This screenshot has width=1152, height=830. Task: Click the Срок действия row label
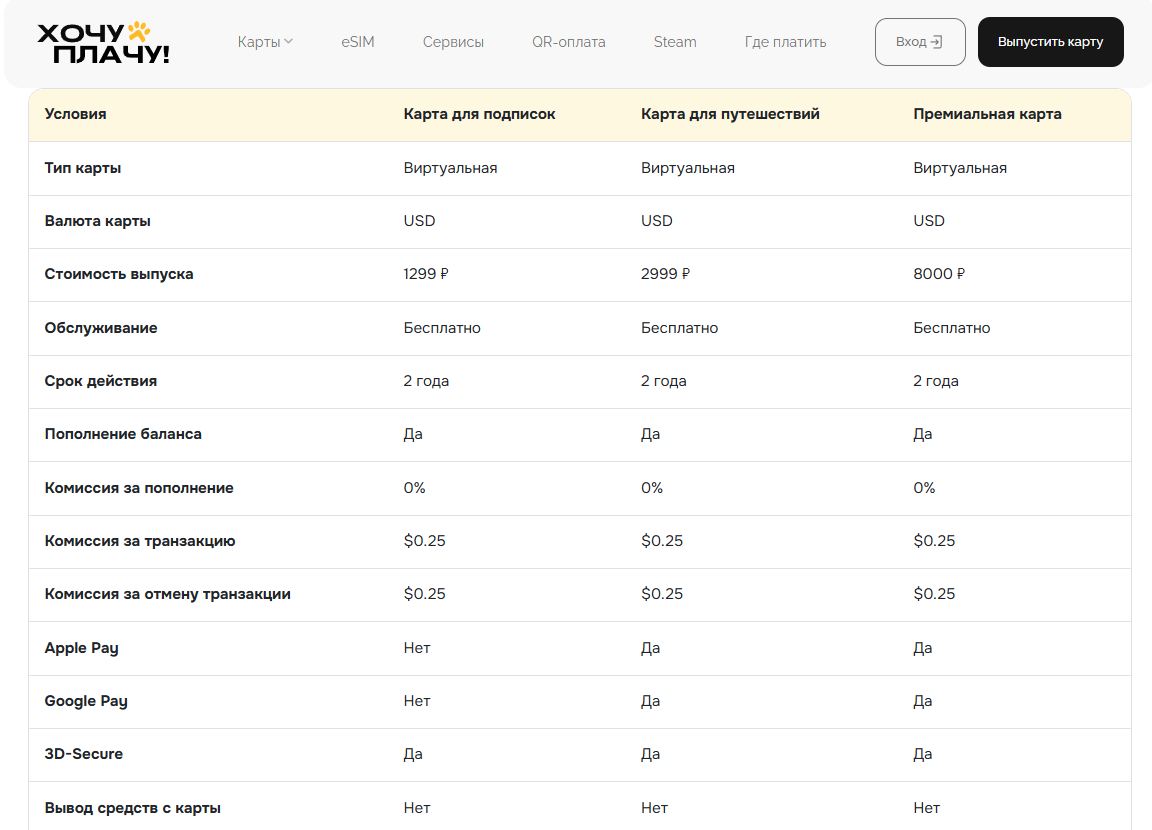click(x=101, y=381)
